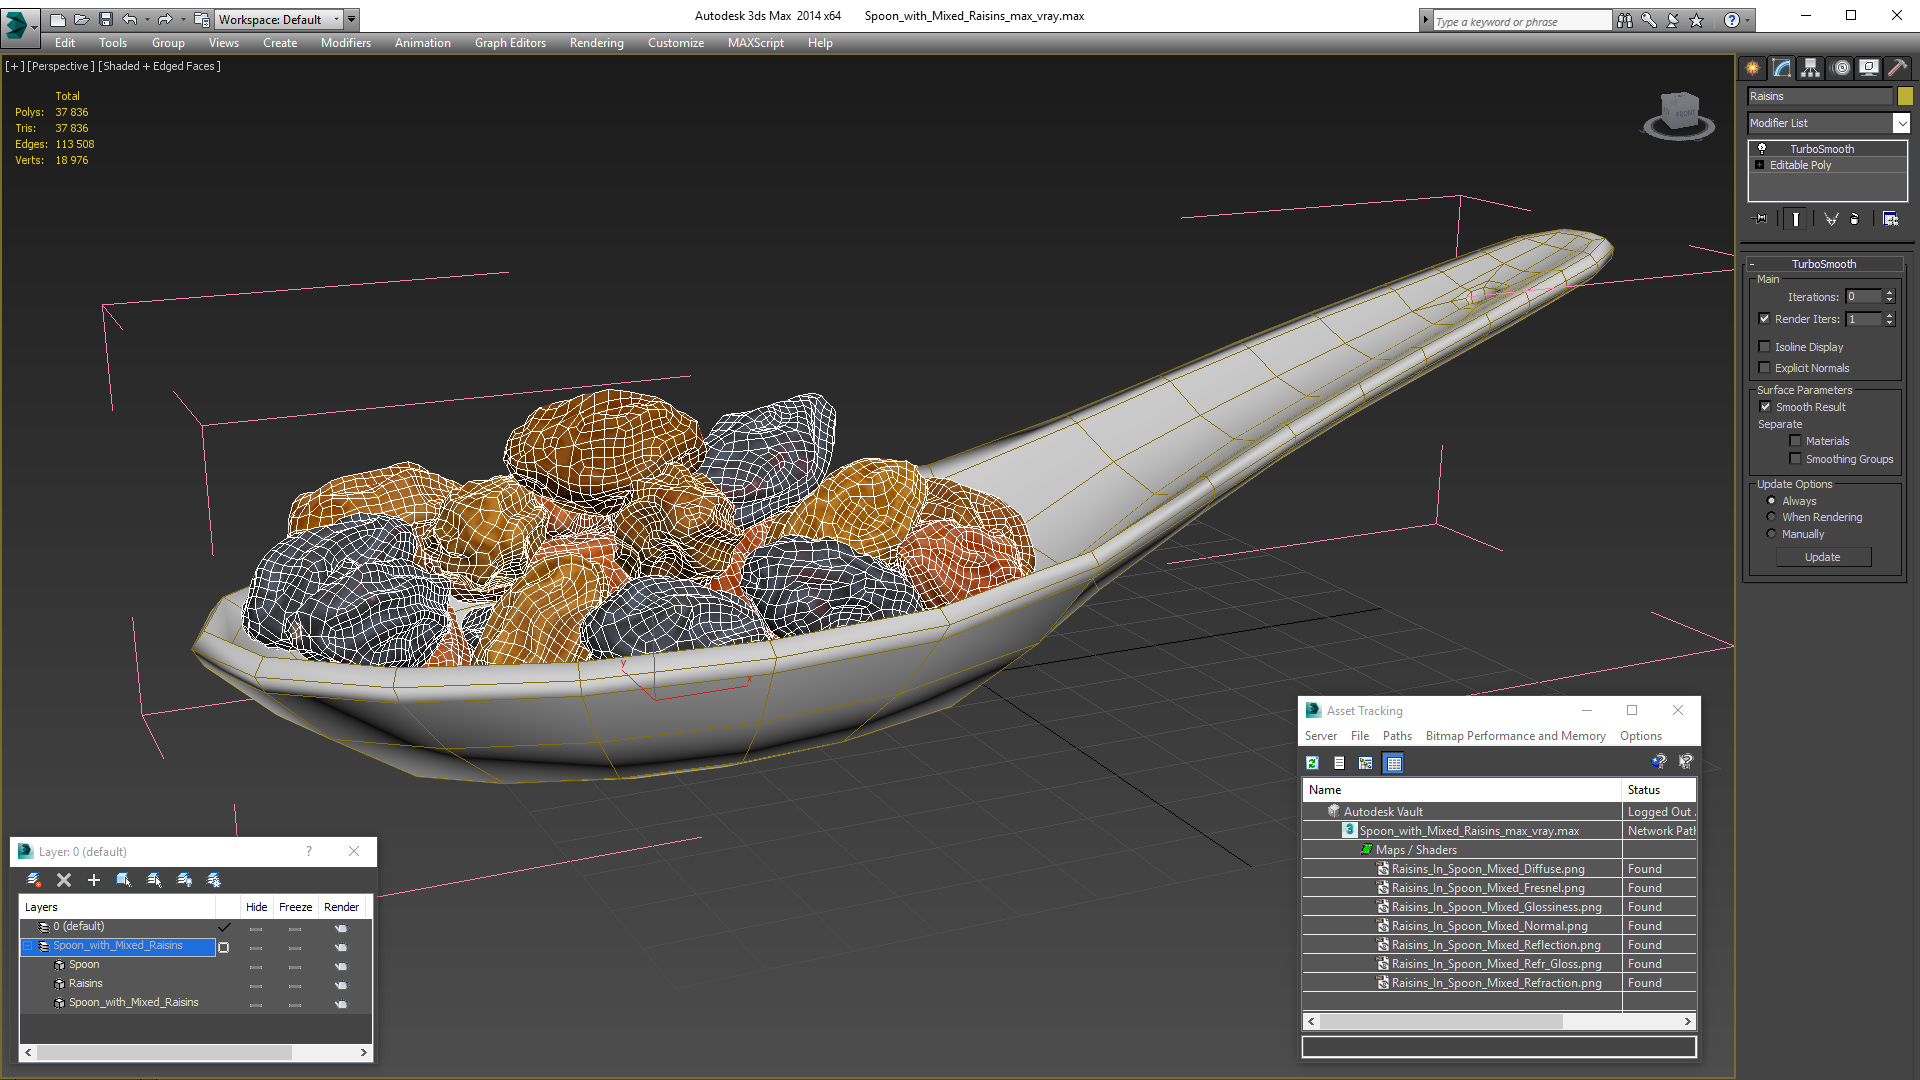This screenshot has height=1080, width=1920.
Task: Open the Rendering menu
Action: (596, 43)
